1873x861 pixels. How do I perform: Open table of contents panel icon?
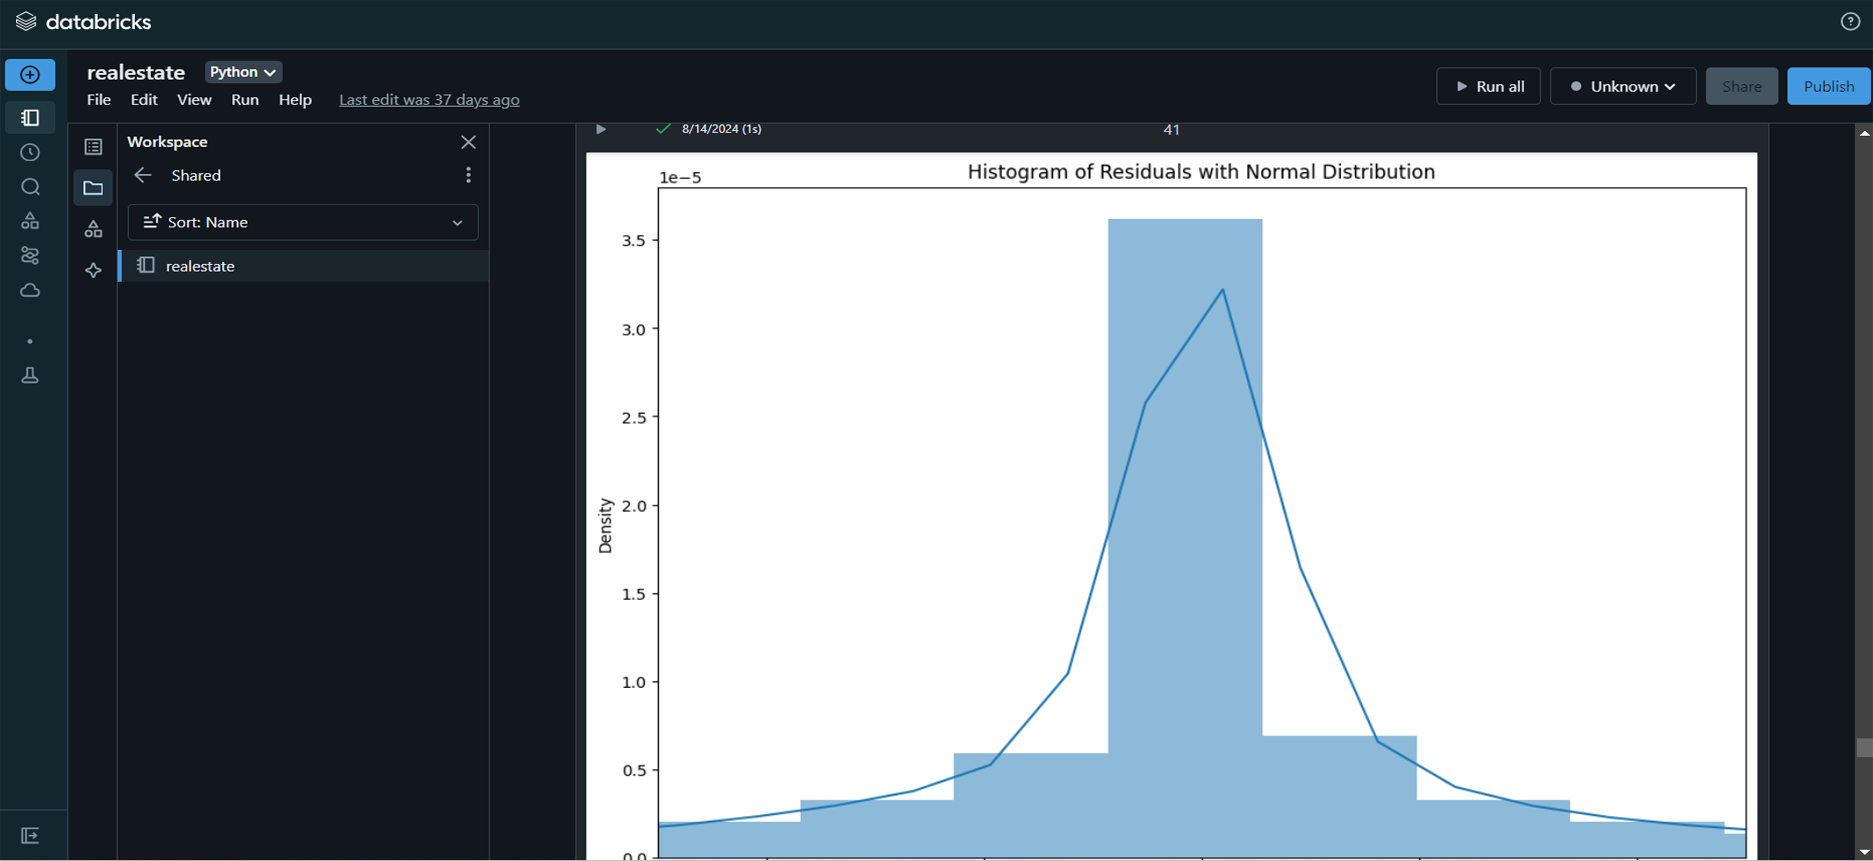coord(93,147)
